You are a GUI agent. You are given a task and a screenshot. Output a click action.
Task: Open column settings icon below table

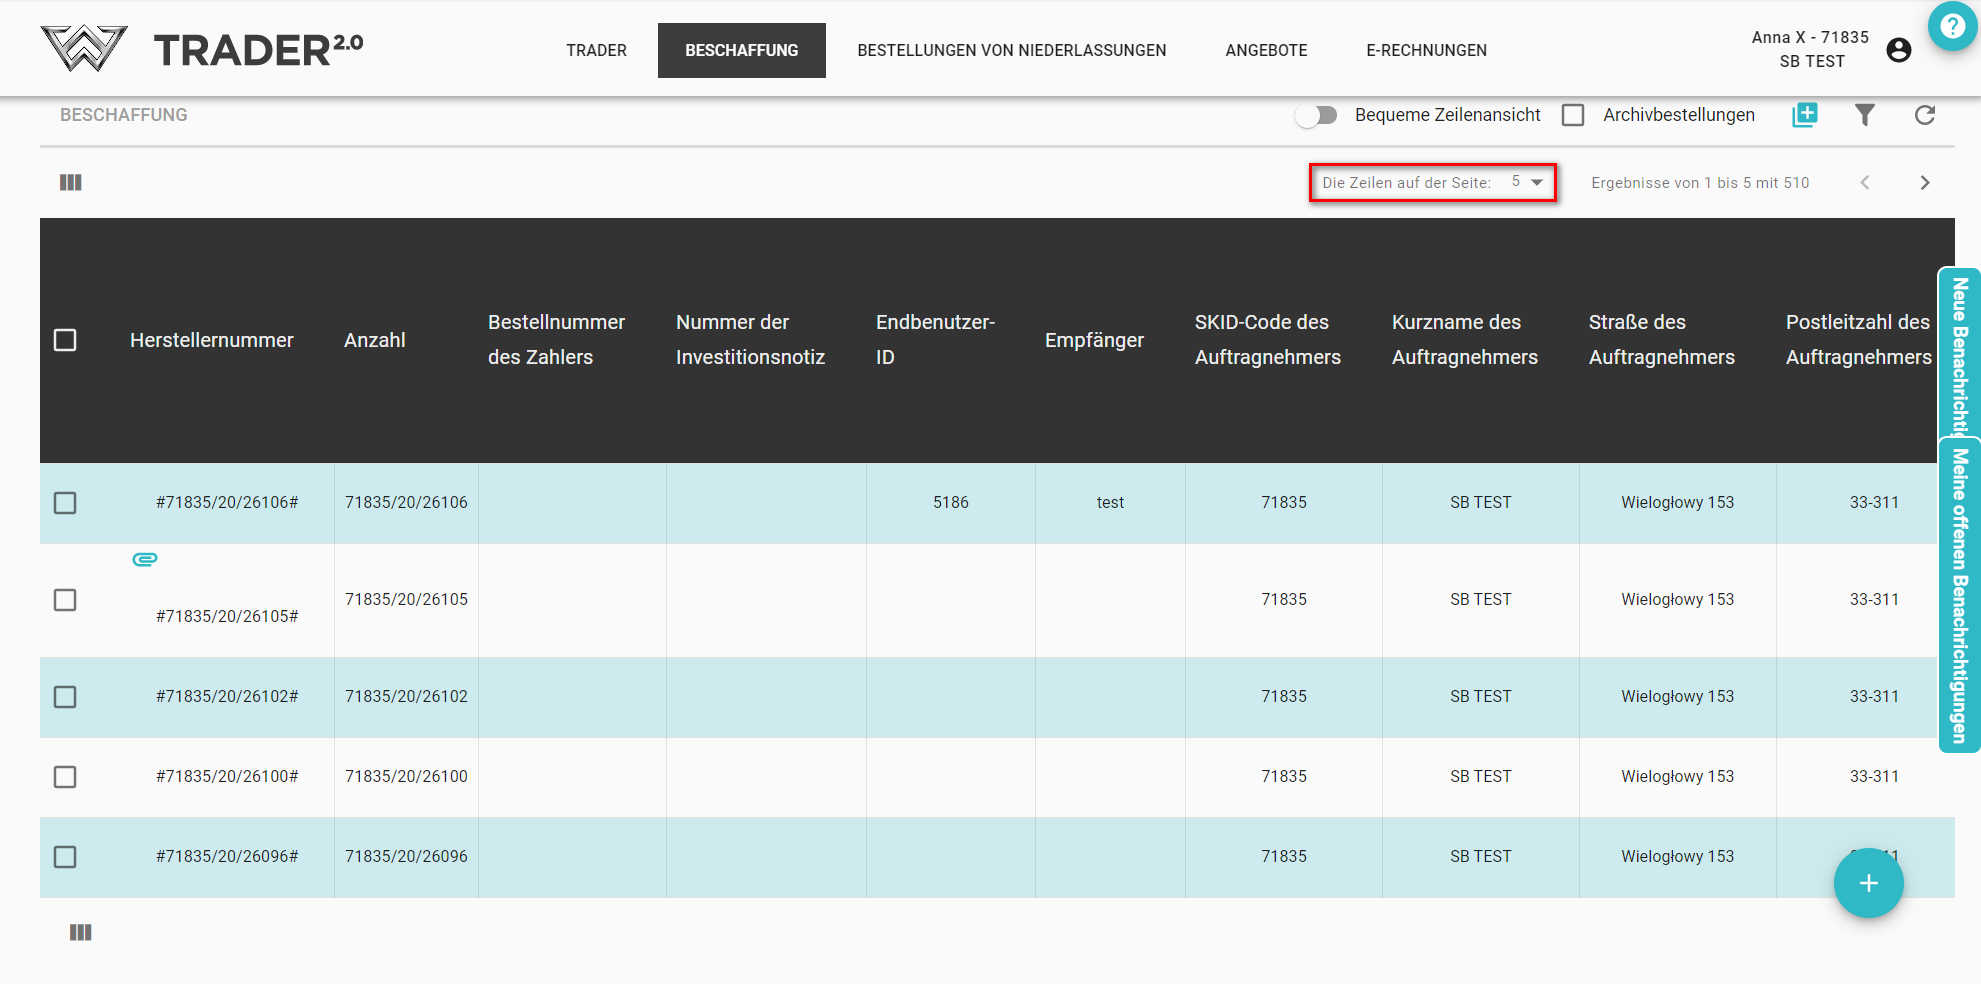point(81,932)
